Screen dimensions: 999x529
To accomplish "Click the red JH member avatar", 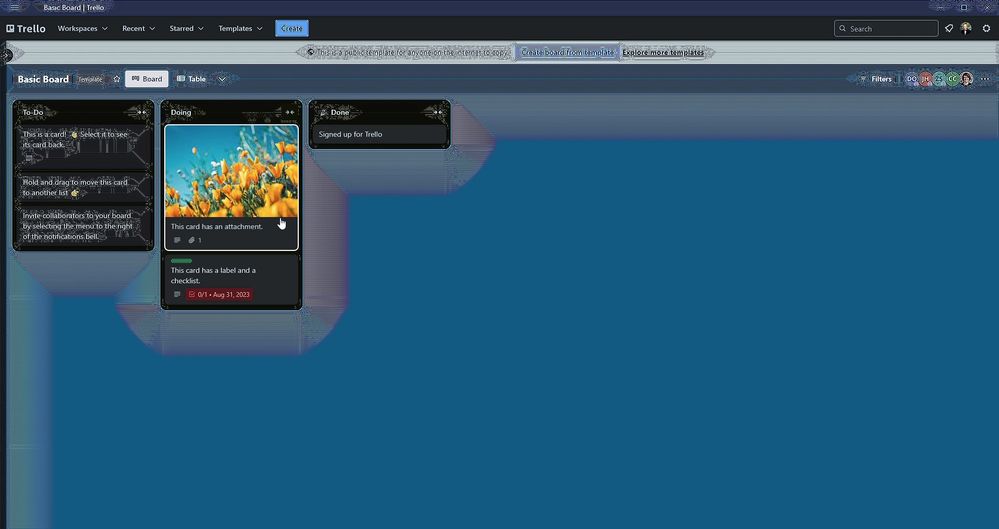I will (926, 79).
